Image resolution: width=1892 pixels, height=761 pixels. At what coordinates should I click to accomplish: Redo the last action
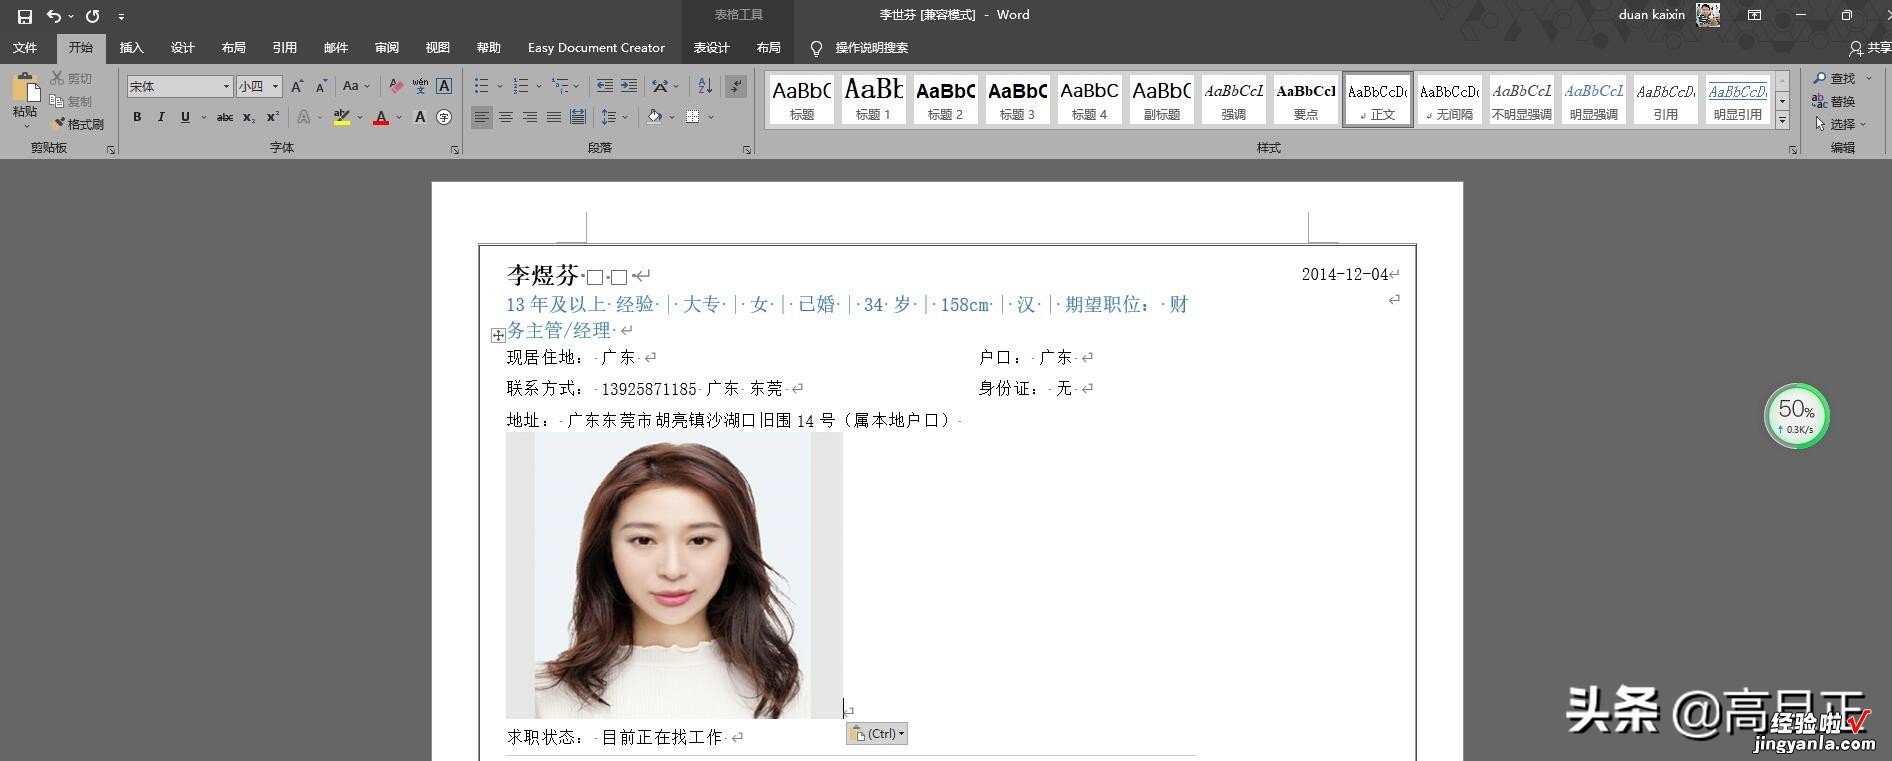click(x=93, y=16)
